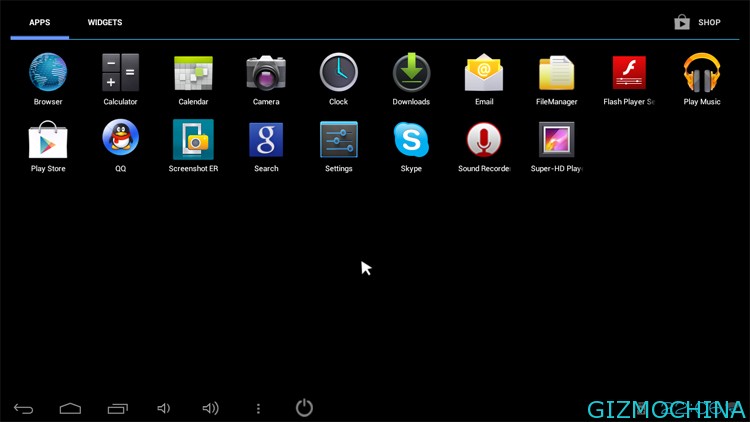Launch Flash Player Settings icon

(629, 74)
